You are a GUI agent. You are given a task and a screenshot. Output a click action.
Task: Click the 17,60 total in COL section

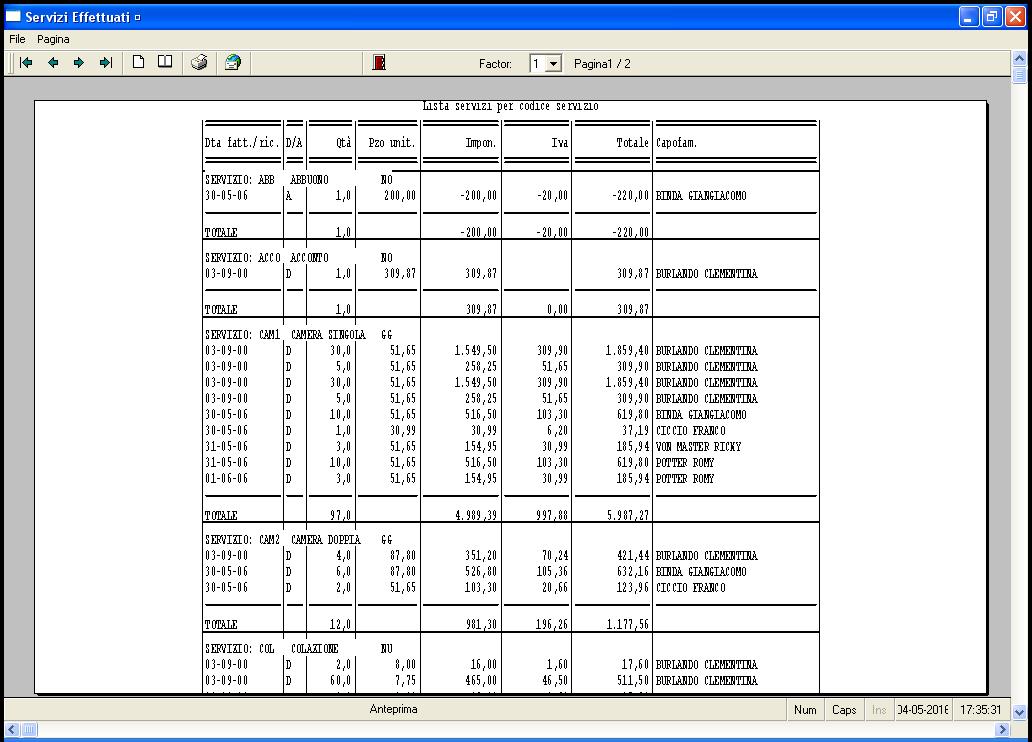(636, 665)
